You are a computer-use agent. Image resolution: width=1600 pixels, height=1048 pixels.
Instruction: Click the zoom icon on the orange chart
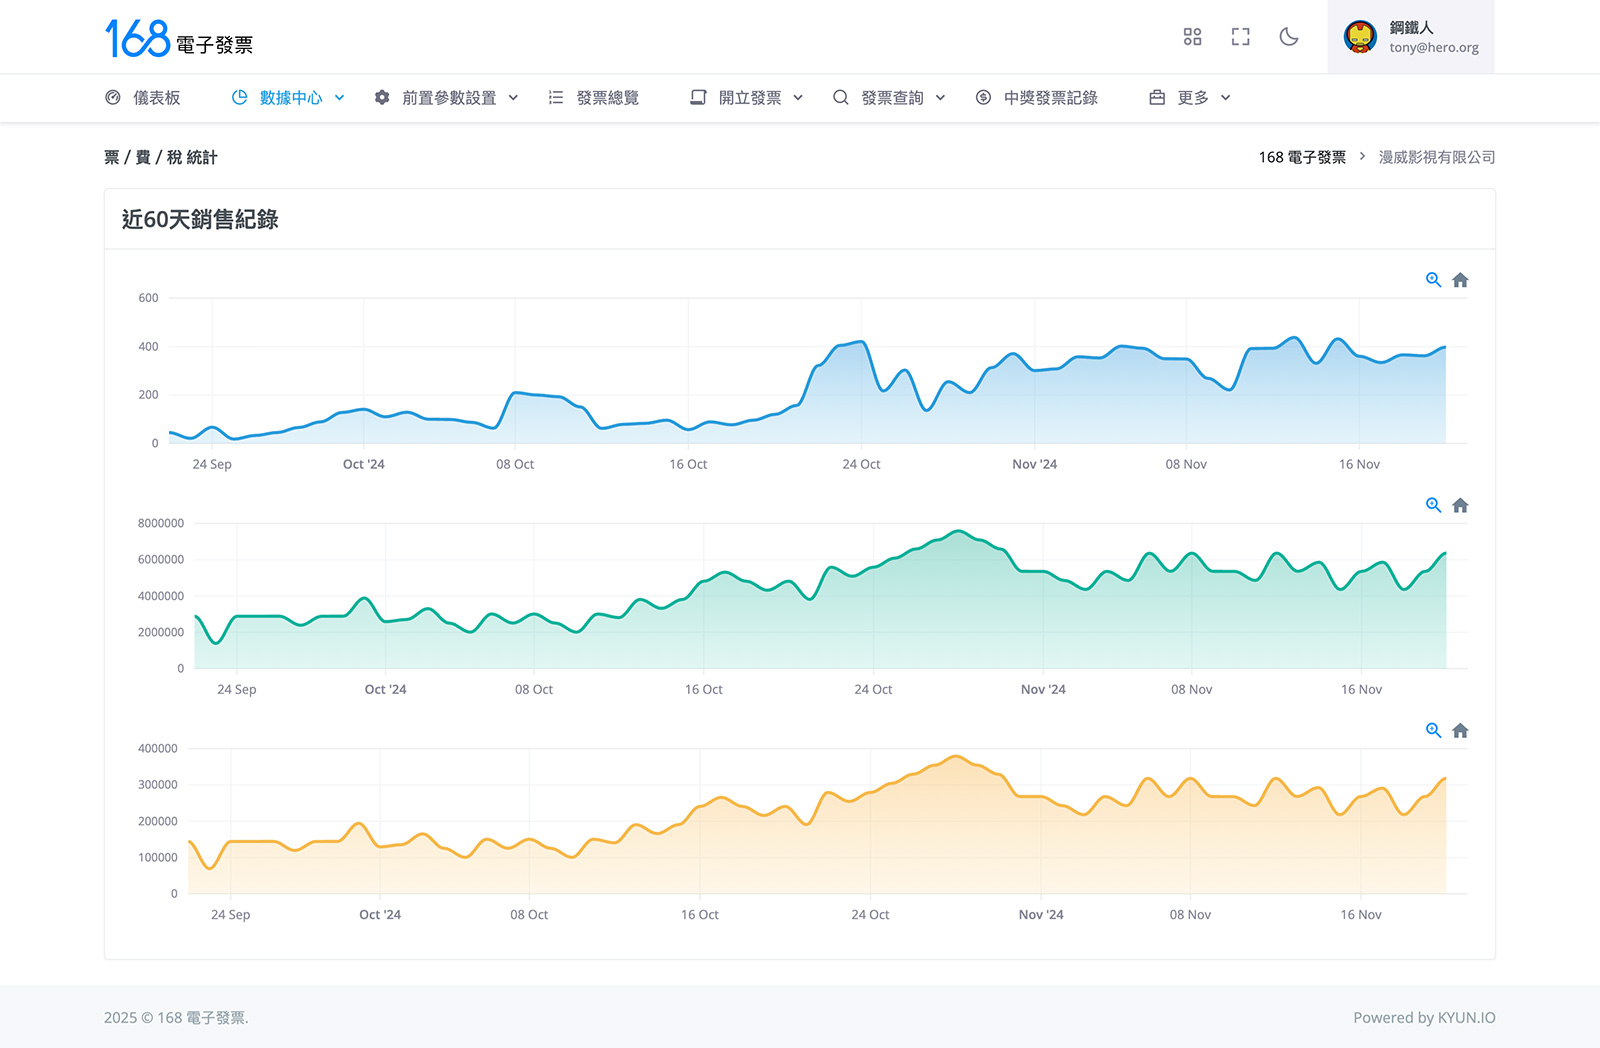click(x=1433, y=730)
